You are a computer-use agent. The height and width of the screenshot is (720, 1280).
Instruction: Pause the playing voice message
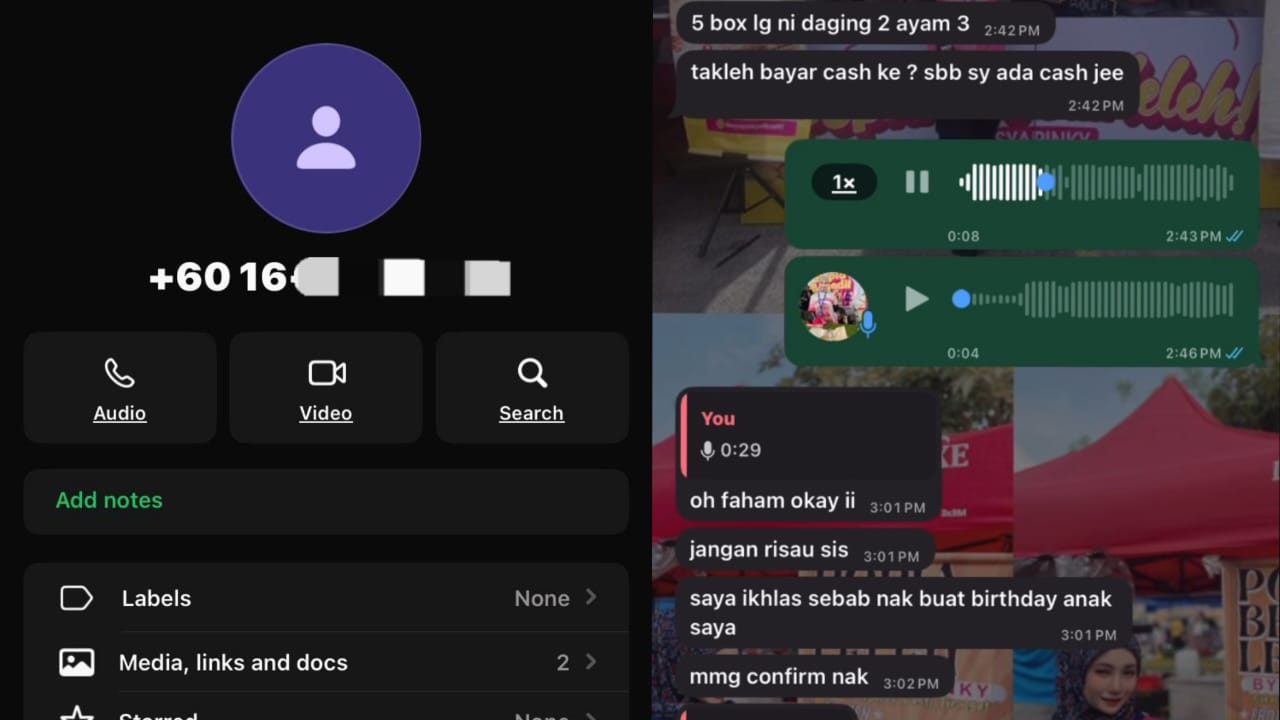pos(917,182)
